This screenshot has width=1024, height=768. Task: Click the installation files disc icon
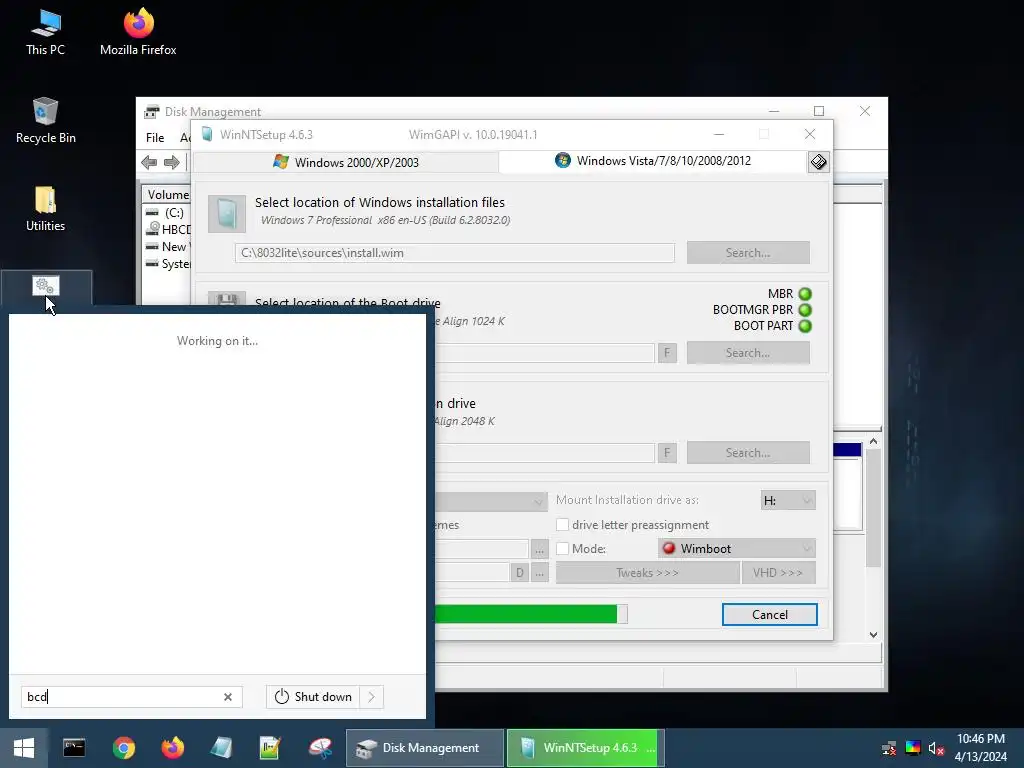tap(227, 214)
